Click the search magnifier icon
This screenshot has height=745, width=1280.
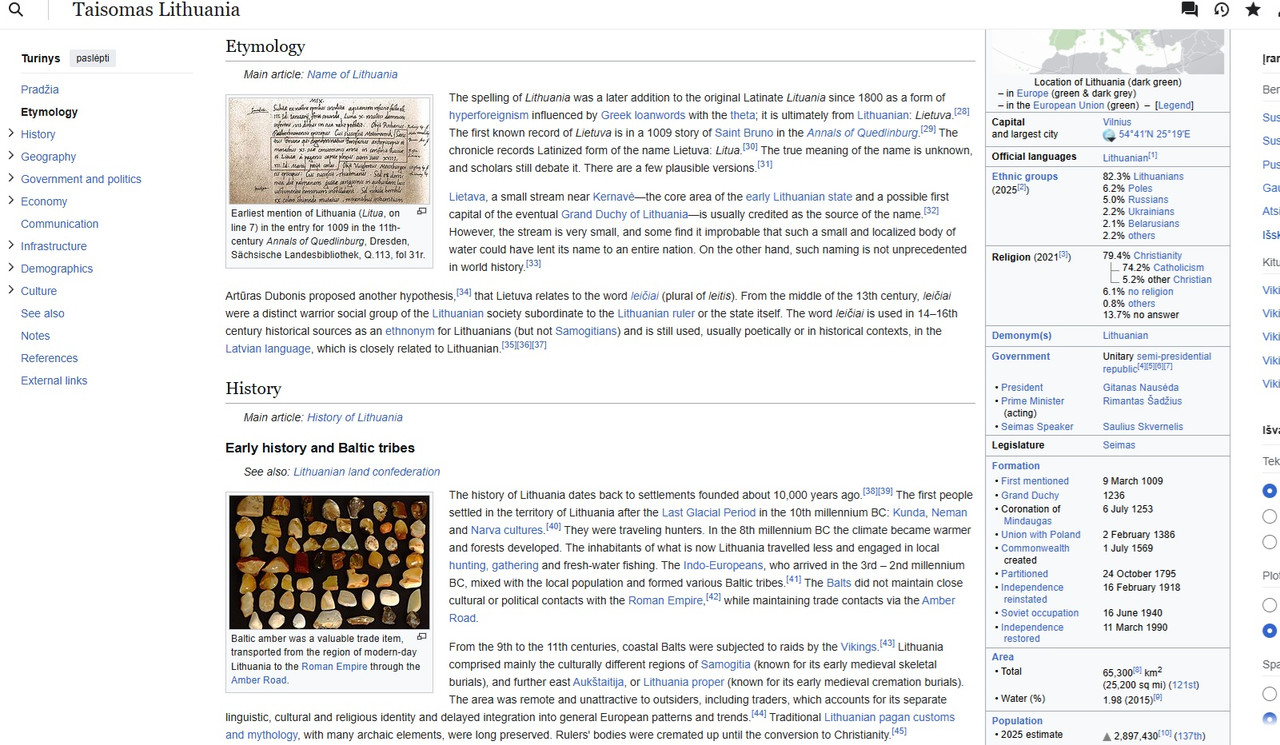[x=16, y=10]
